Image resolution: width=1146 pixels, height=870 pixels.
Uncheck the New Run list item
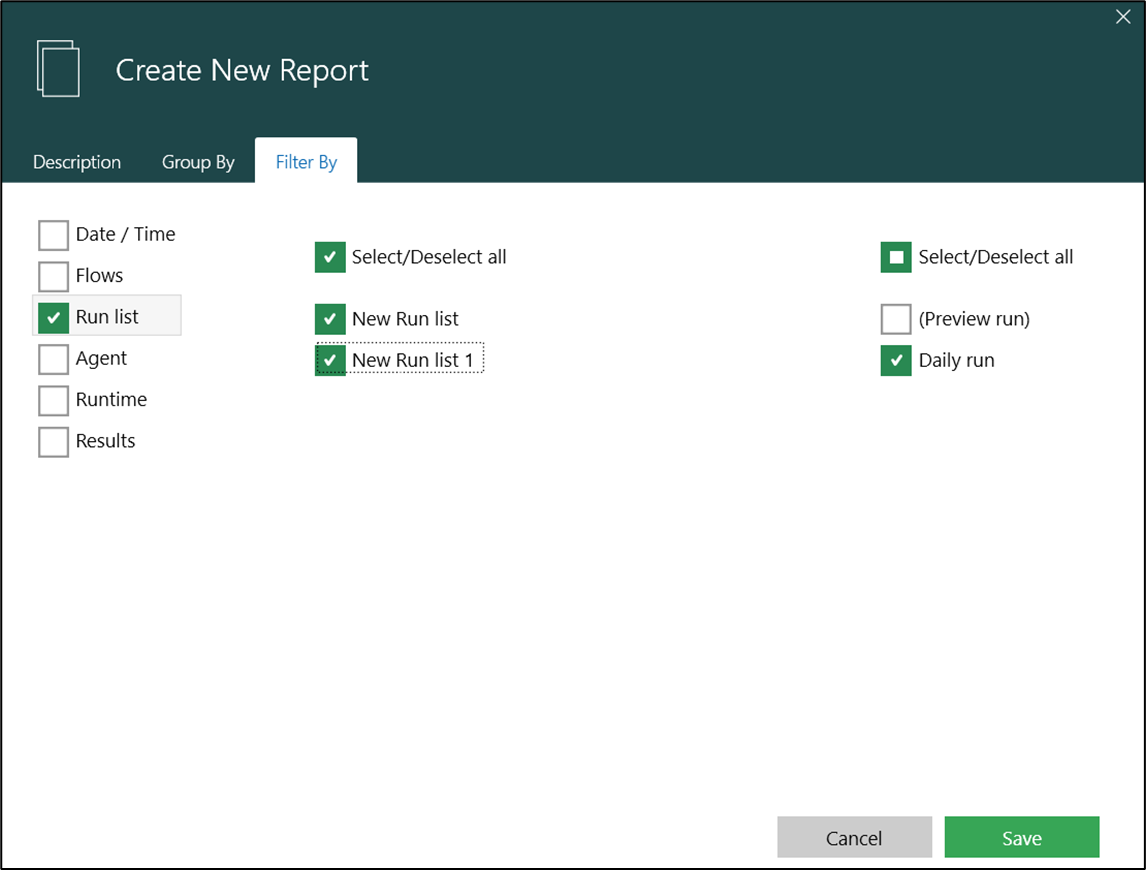[x=330, y=318]
